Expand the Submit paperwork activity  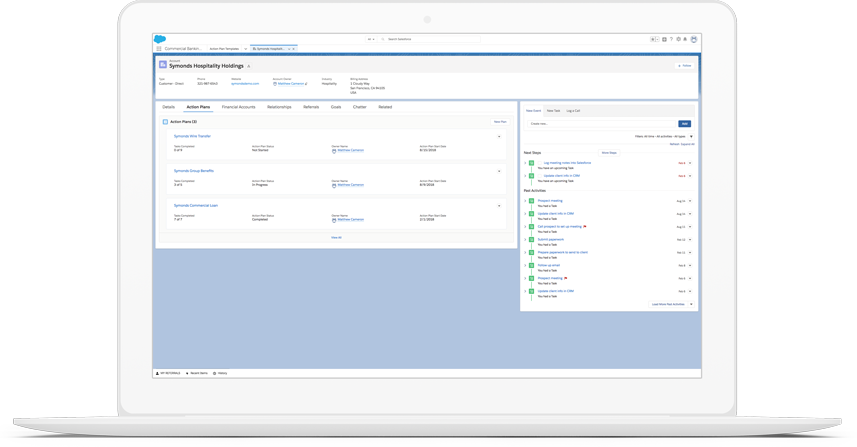[525, 239]
